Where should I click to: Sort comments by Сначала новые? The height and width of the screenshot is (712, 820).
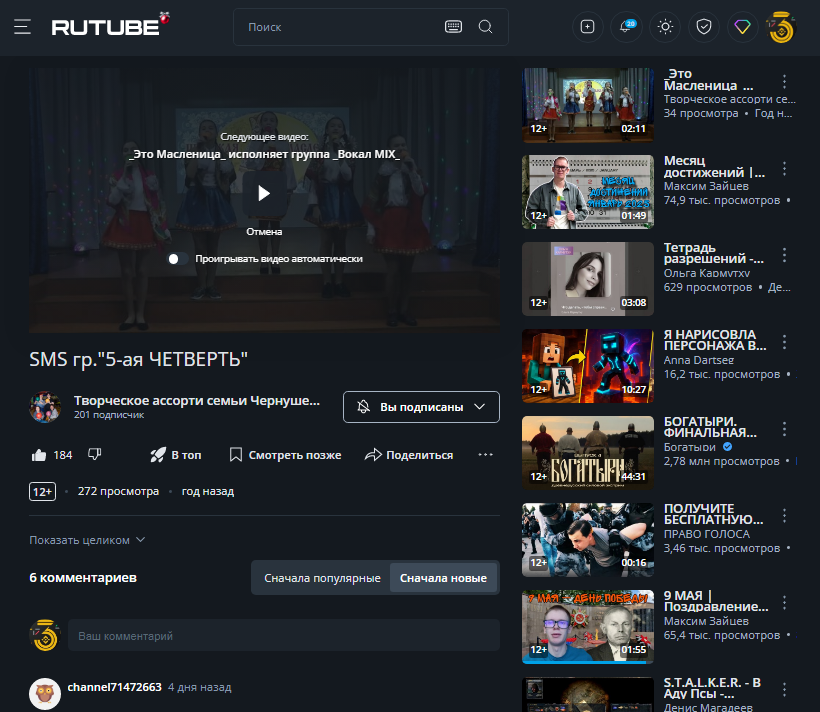(443, 578)
